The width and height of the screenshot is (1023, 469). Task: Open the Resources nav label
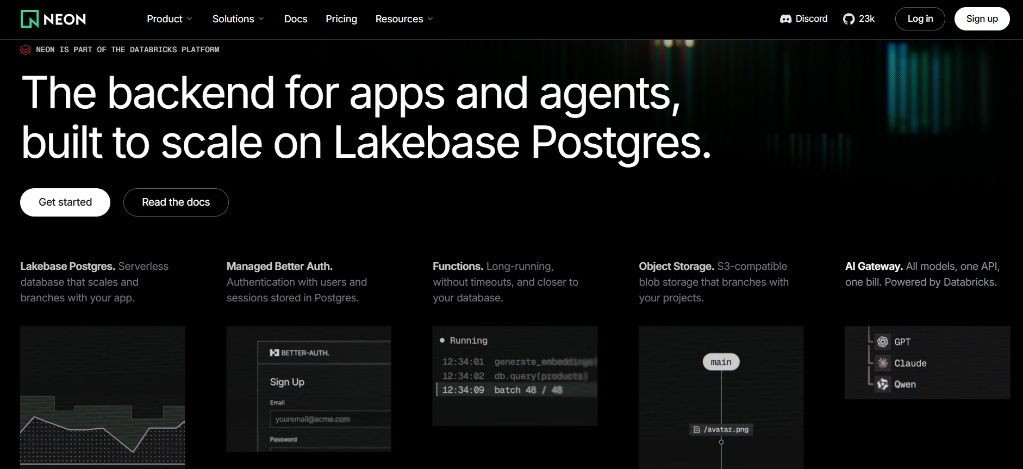pos(399,19)
